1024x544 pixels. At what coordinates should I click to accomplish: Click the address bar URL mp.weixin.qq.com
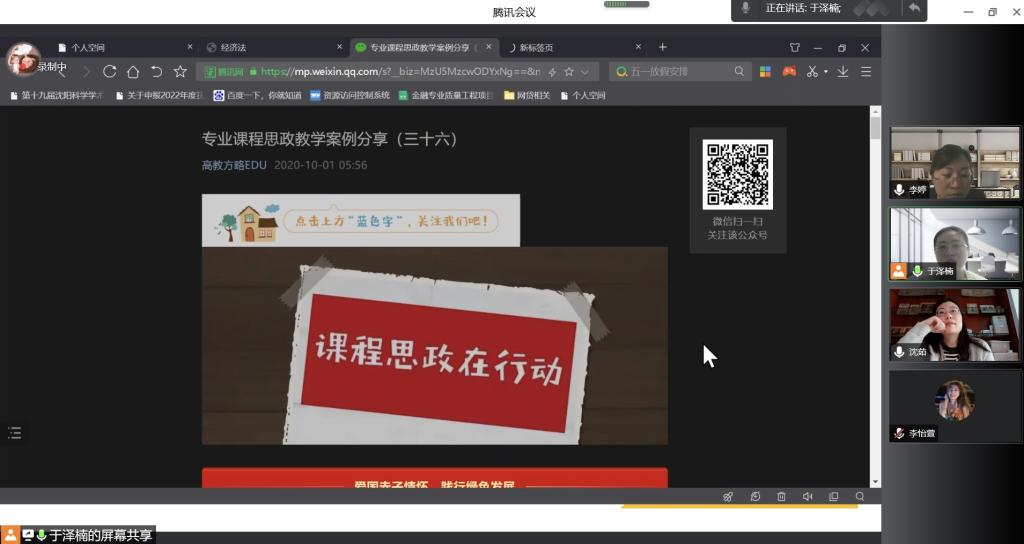click(x=400, y=72)
